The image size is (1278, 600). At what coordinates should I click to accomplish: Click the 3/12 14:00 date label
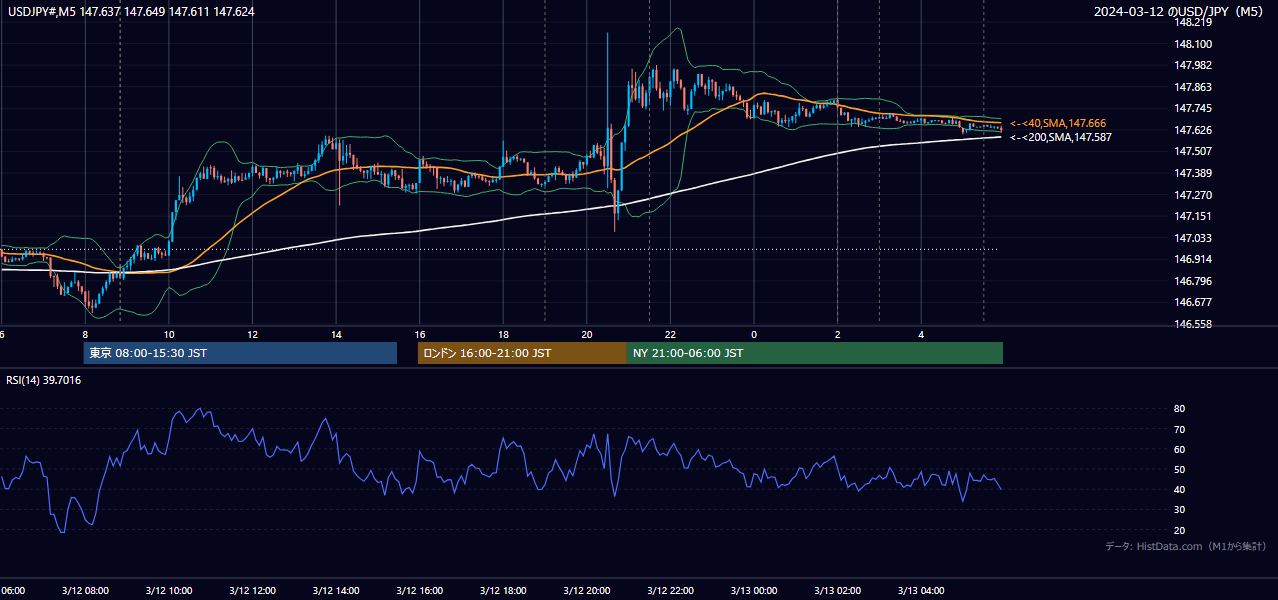336,590
